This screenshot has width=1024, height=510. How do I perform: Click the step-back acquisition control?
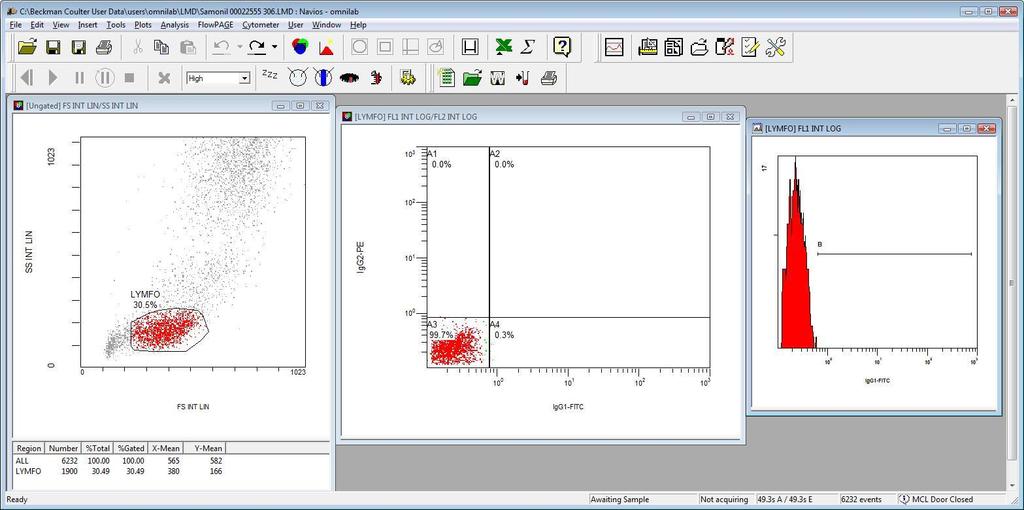click(x=27, y=78)
